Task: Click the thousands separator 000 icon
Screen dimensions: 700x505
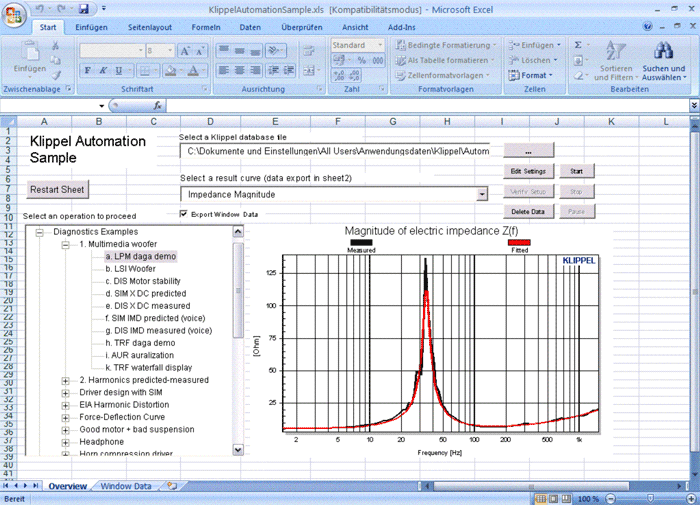Action: [x=378, y=60]
